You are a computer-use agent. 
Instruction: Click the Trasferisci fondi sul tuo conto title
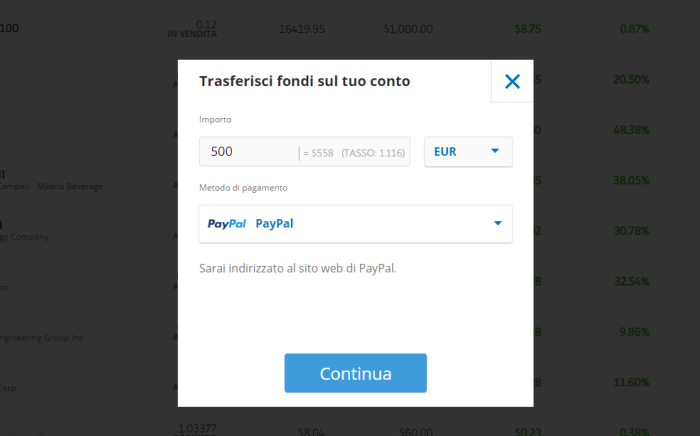[x=304, y=81]
